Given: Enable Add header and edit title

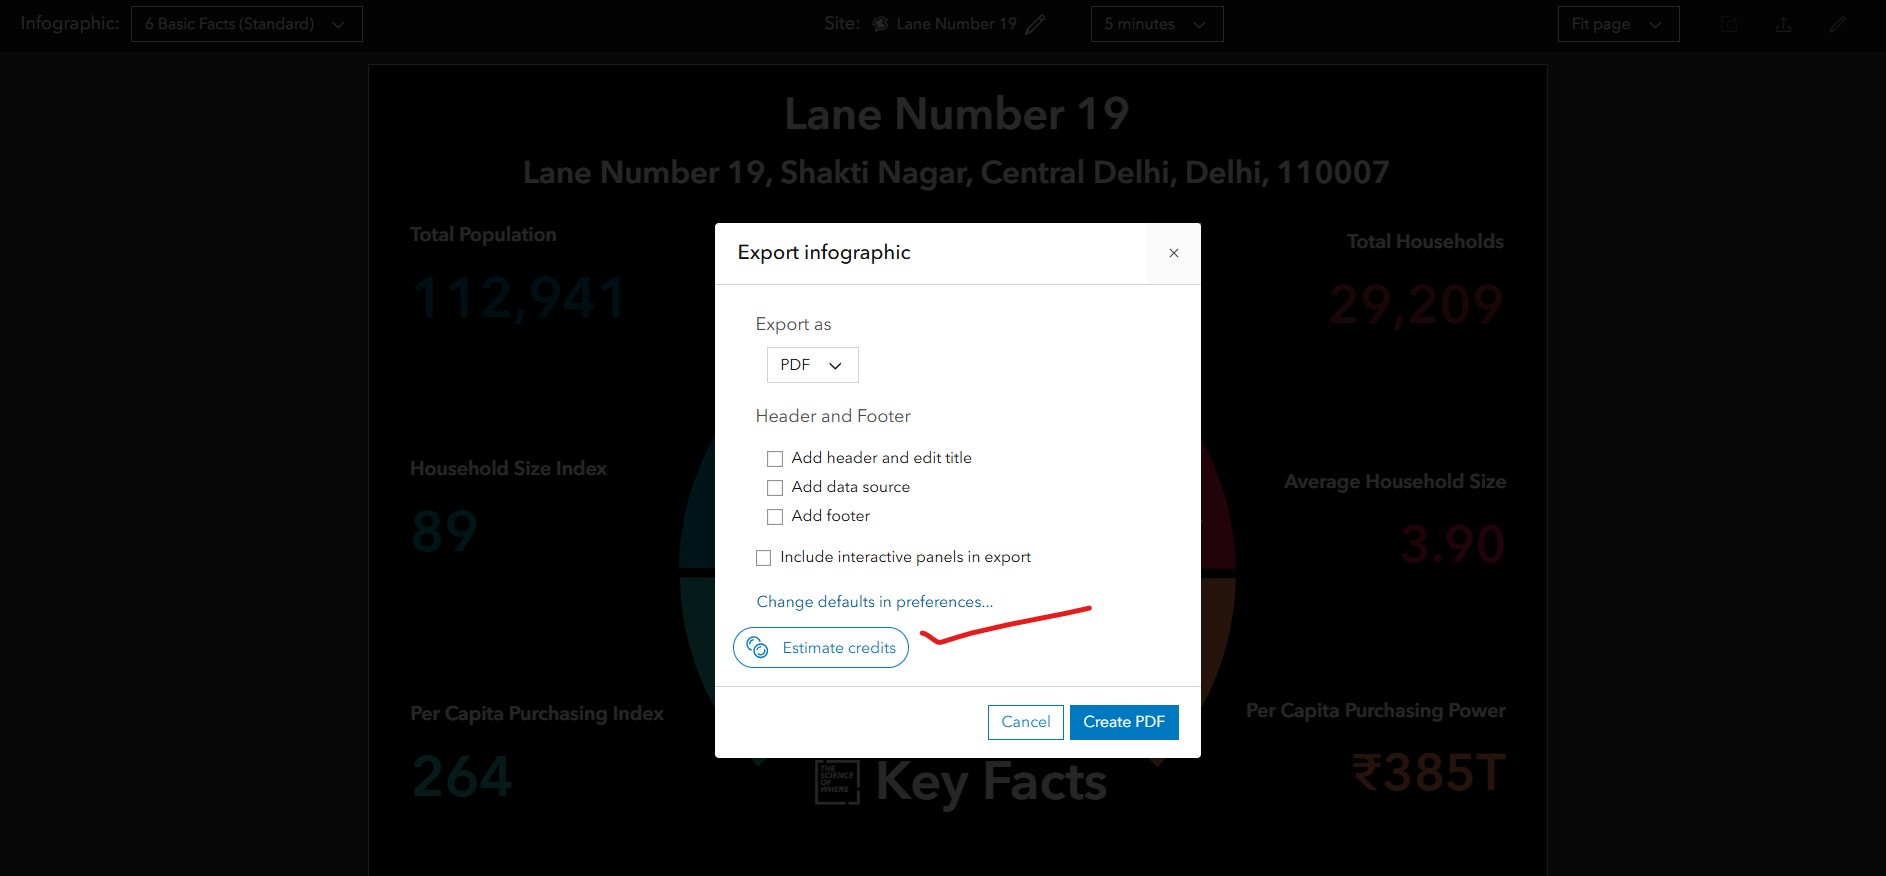Looking at the screenshot, I should click(x=775, y=459).
